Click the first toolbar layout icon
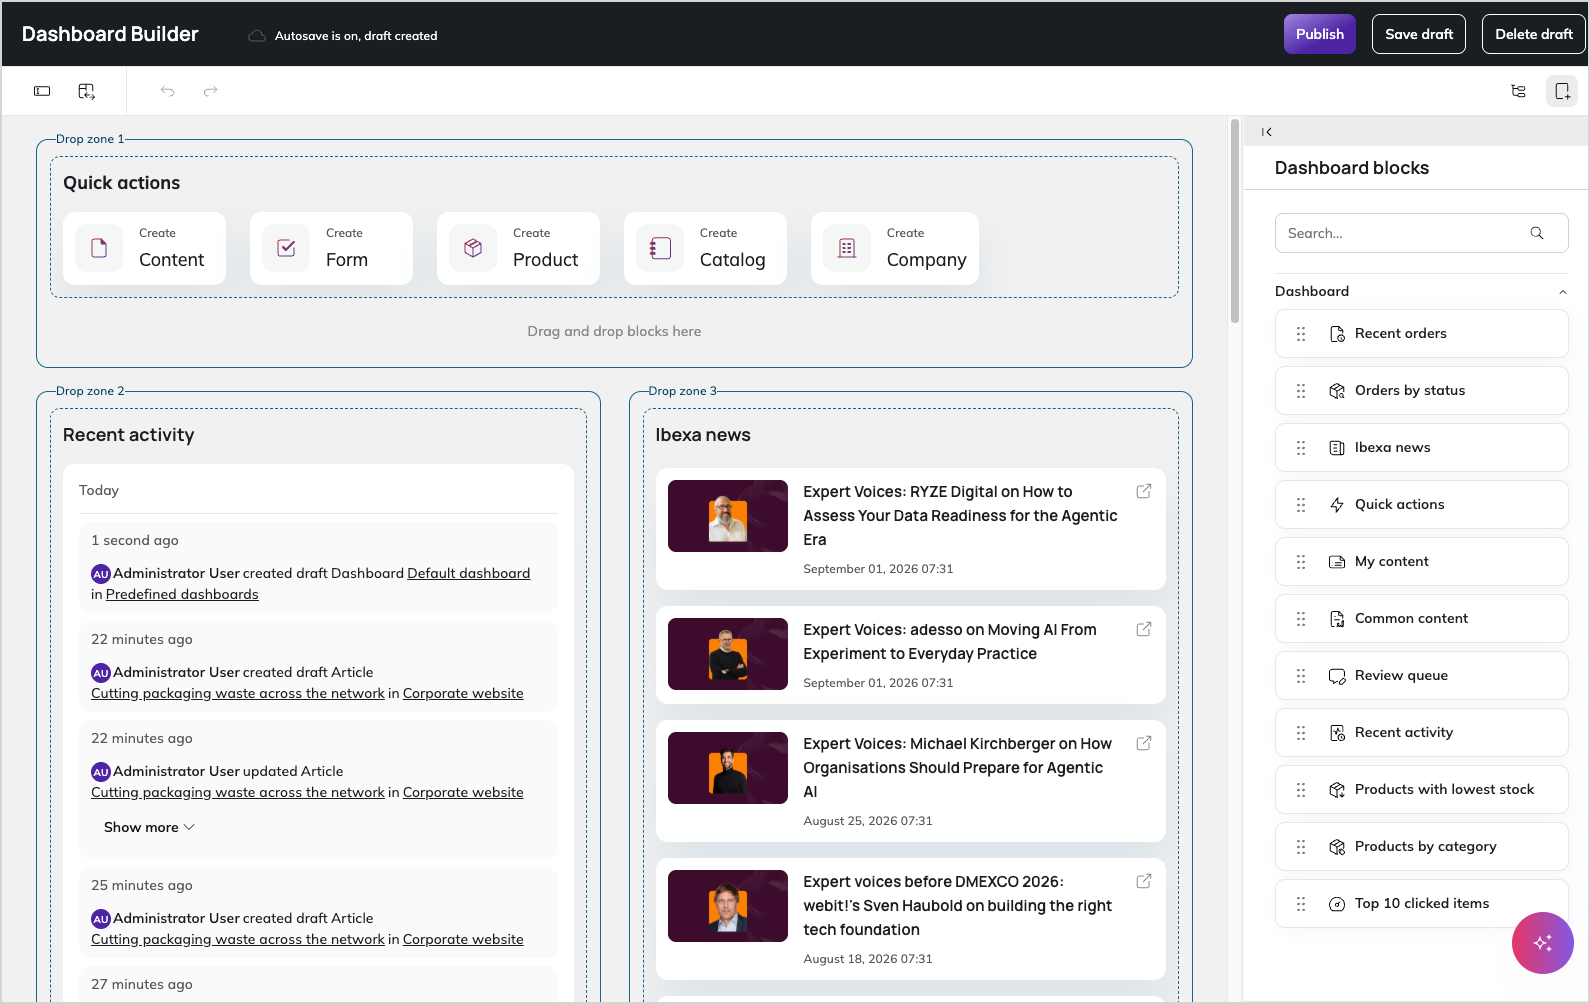Screen dimensions: 1590x1004 tap(42, 91)
